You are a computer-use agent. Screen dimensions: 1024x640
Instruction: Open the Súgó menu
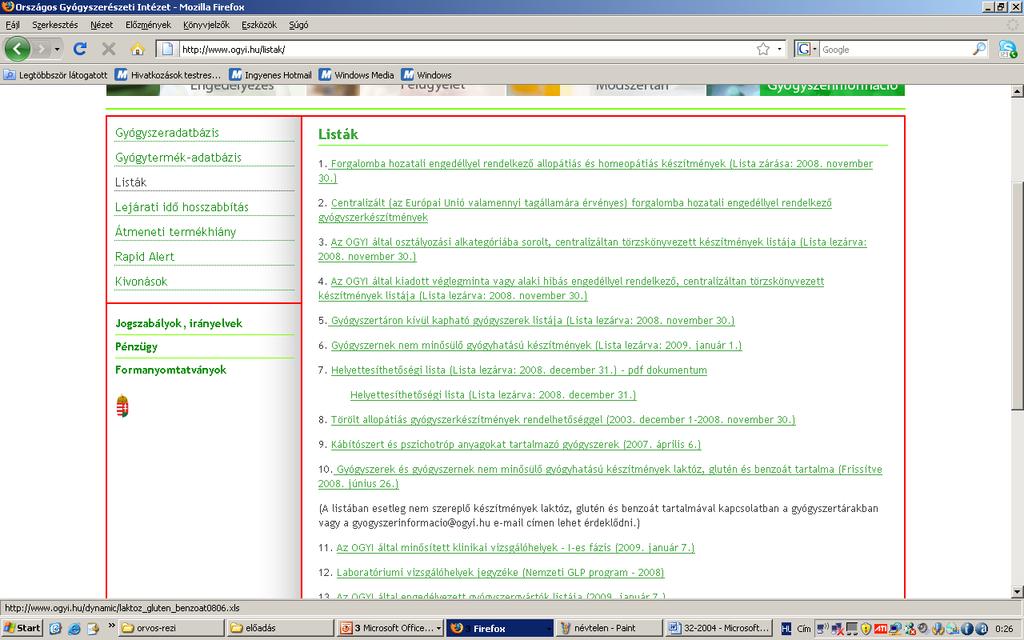coord(298,25)
